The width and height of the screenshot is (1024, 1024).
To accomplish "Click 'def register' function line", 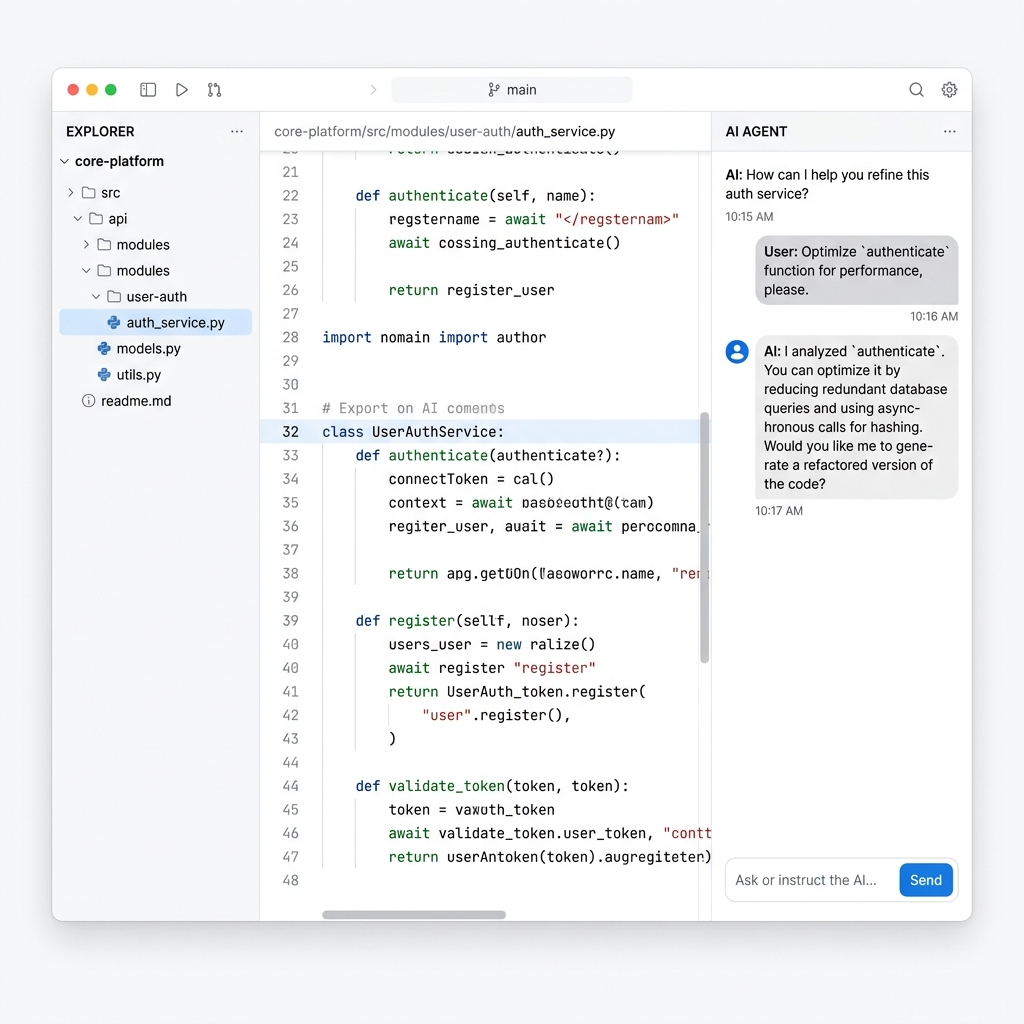I will 467,620.
